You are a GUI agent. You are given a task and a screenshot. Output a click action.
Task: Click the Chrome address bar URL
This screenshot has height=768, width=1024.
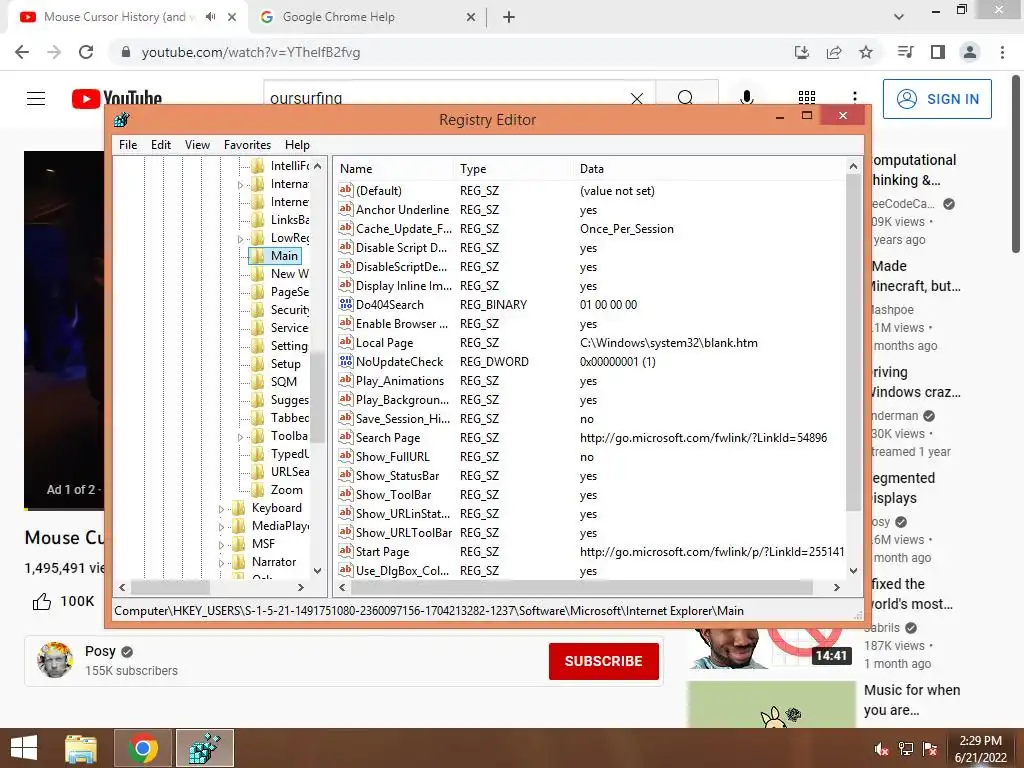click(x=251, y=52)
